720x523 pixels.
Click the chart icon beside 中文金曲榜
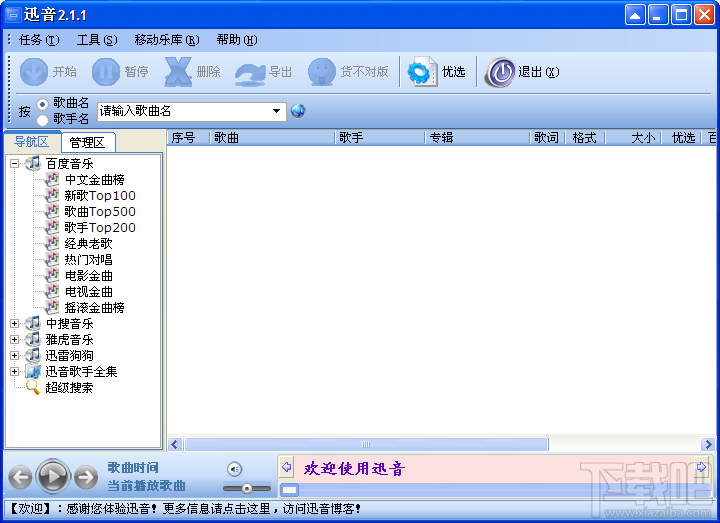pos(52,179)
